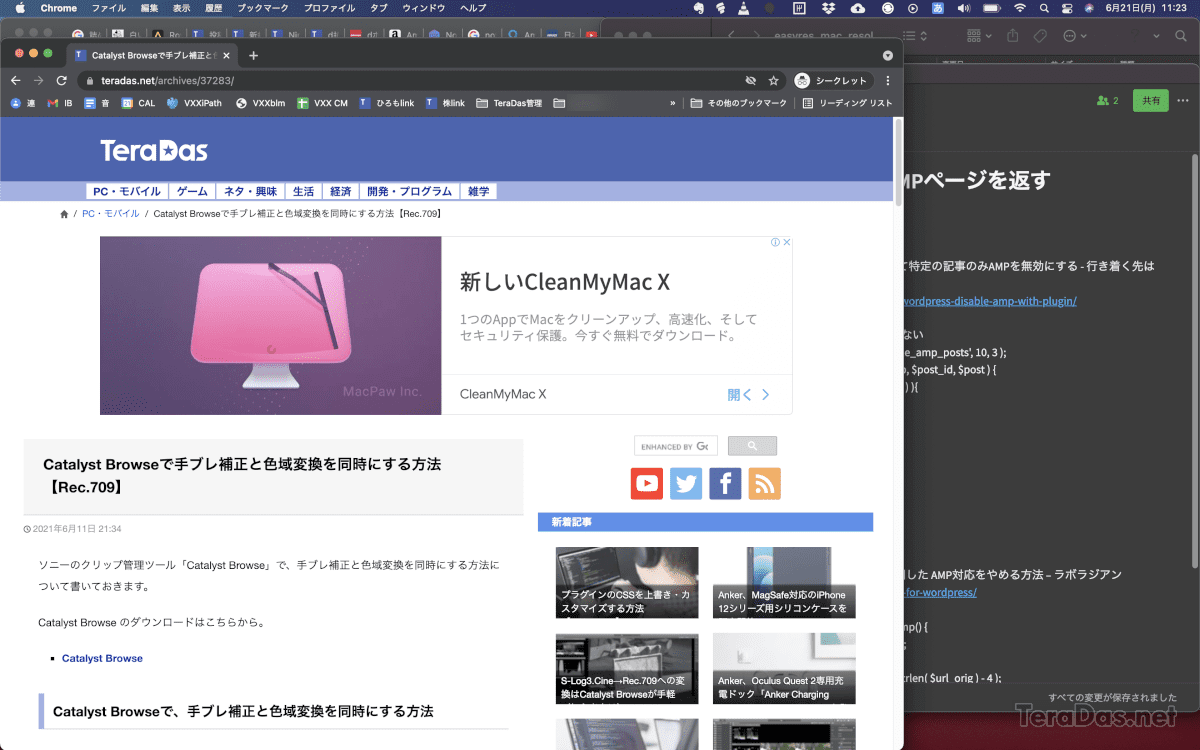
Task: Open the CAL calendar bookmark
Action: [138, 103]
